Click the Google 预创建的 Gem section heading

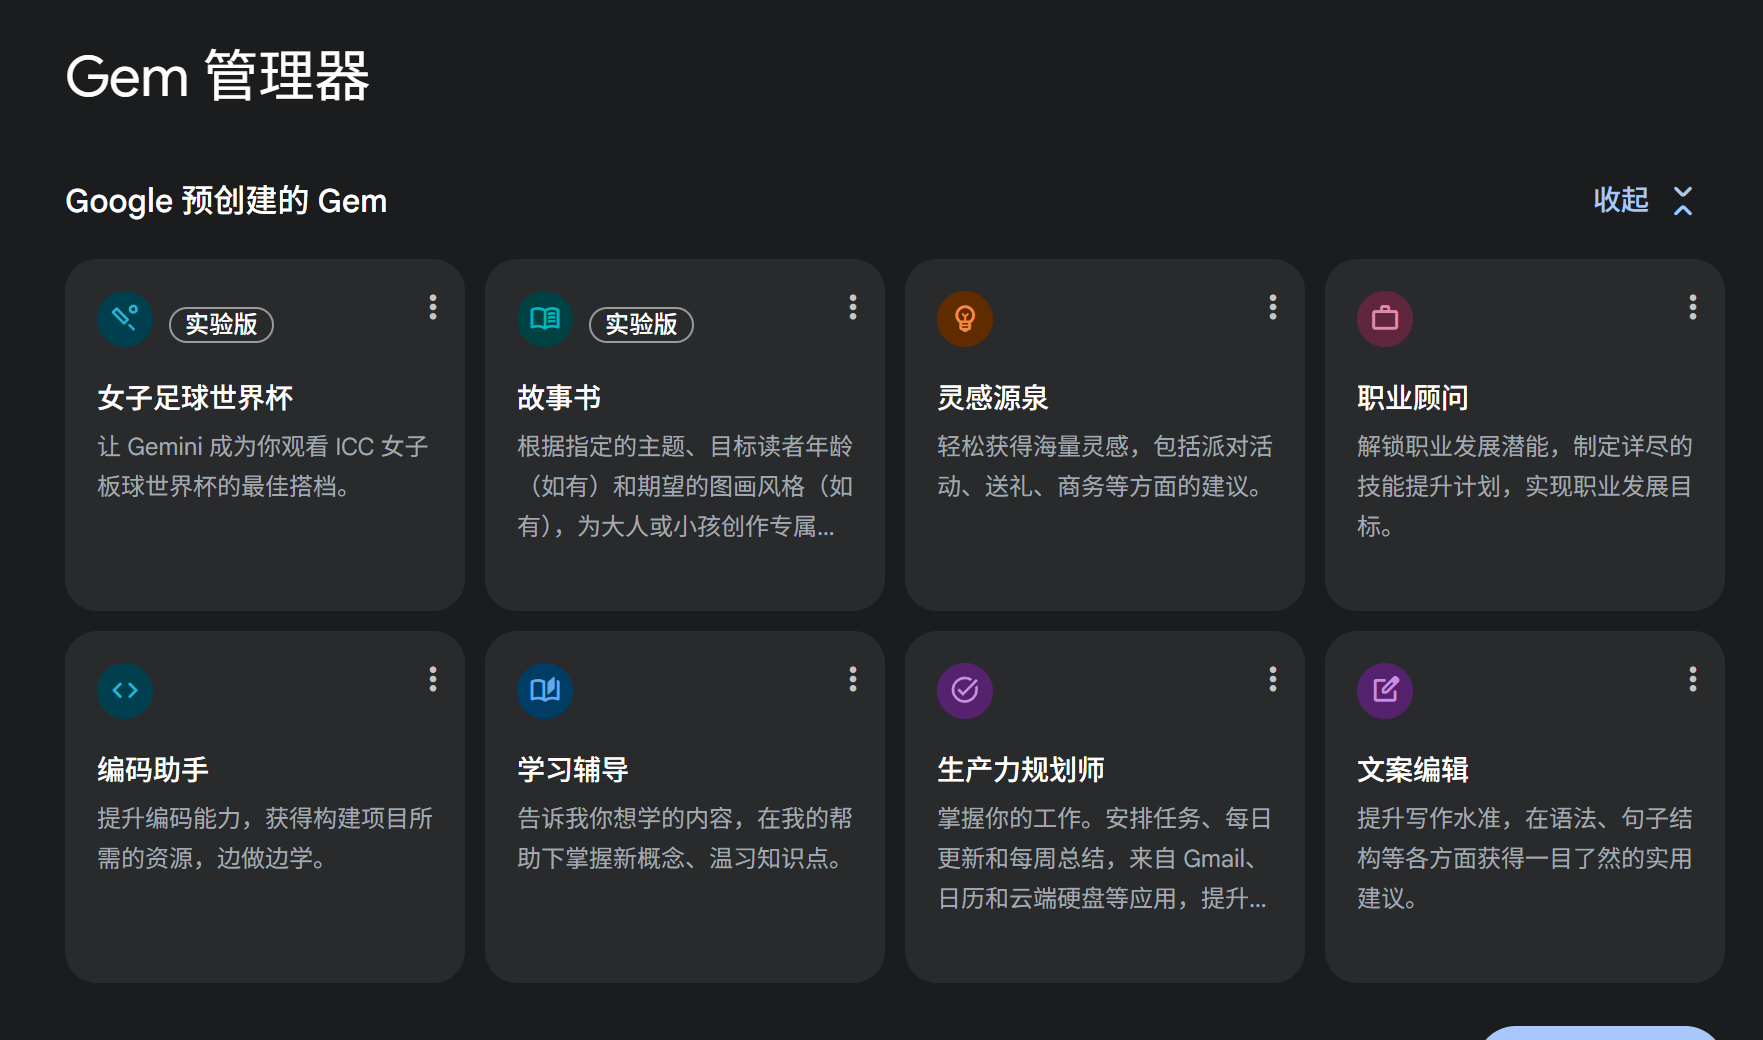coord(226,201)
